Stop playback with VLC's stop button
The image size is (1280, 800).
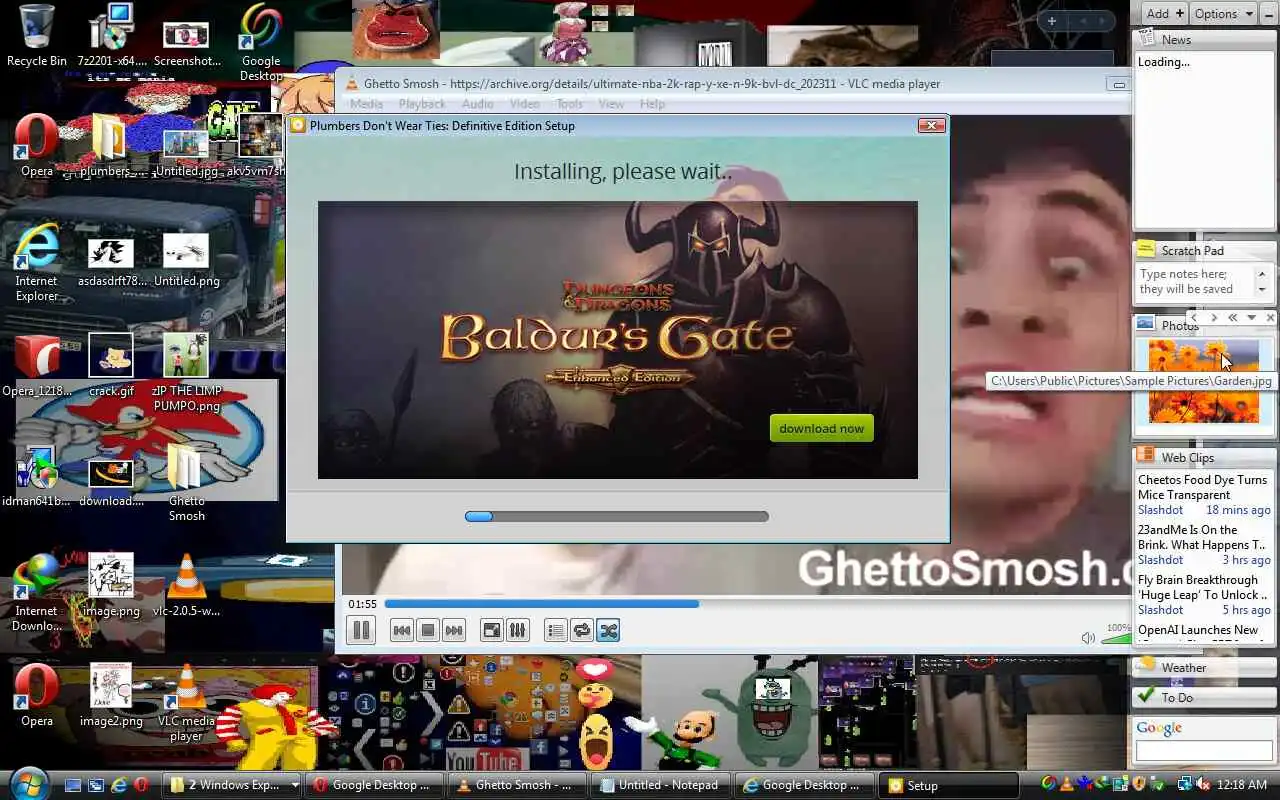coord(428,630)
